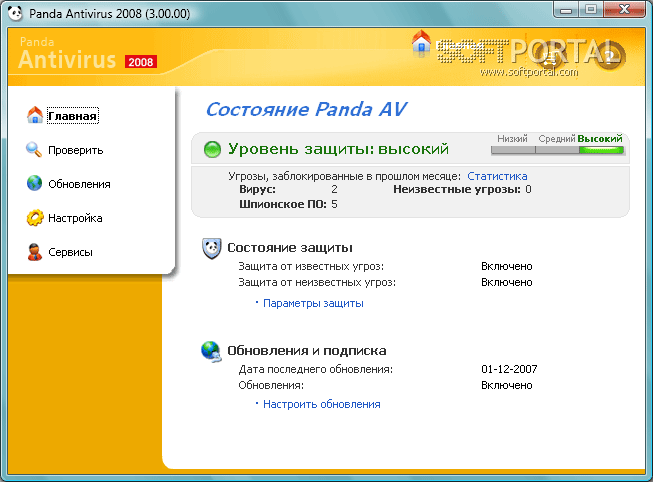This screenshot has width=653, height=482.
Task: Open the Параметры защиты link
Action: pyautogui.click(x=313, y=303)
